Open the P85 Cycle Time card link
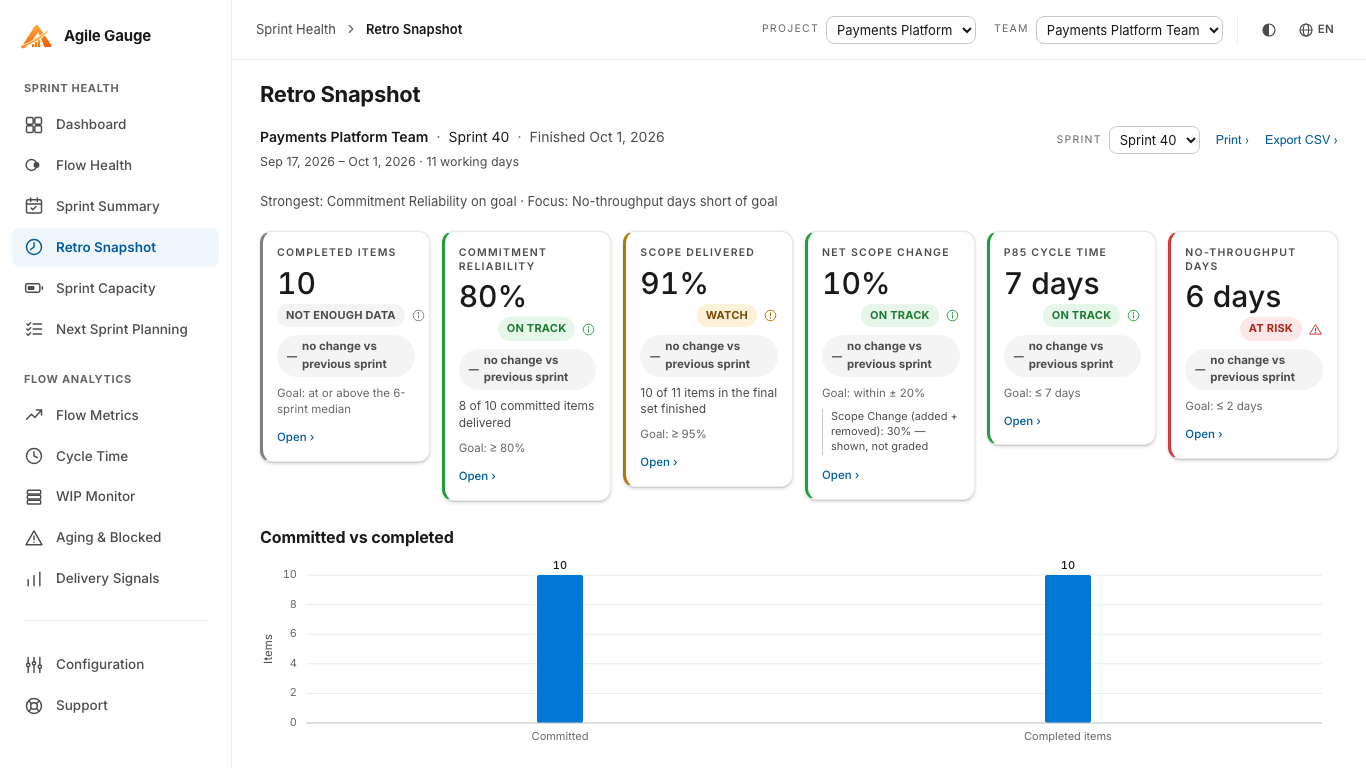Screen dimensions: 1366x768 [1022, 421]
